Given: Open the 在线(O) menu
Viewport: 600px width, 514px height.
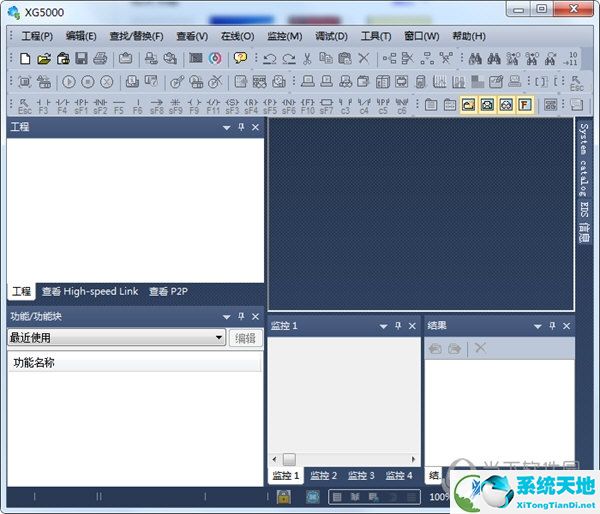Looking at the screenshot, I should 237,36.
